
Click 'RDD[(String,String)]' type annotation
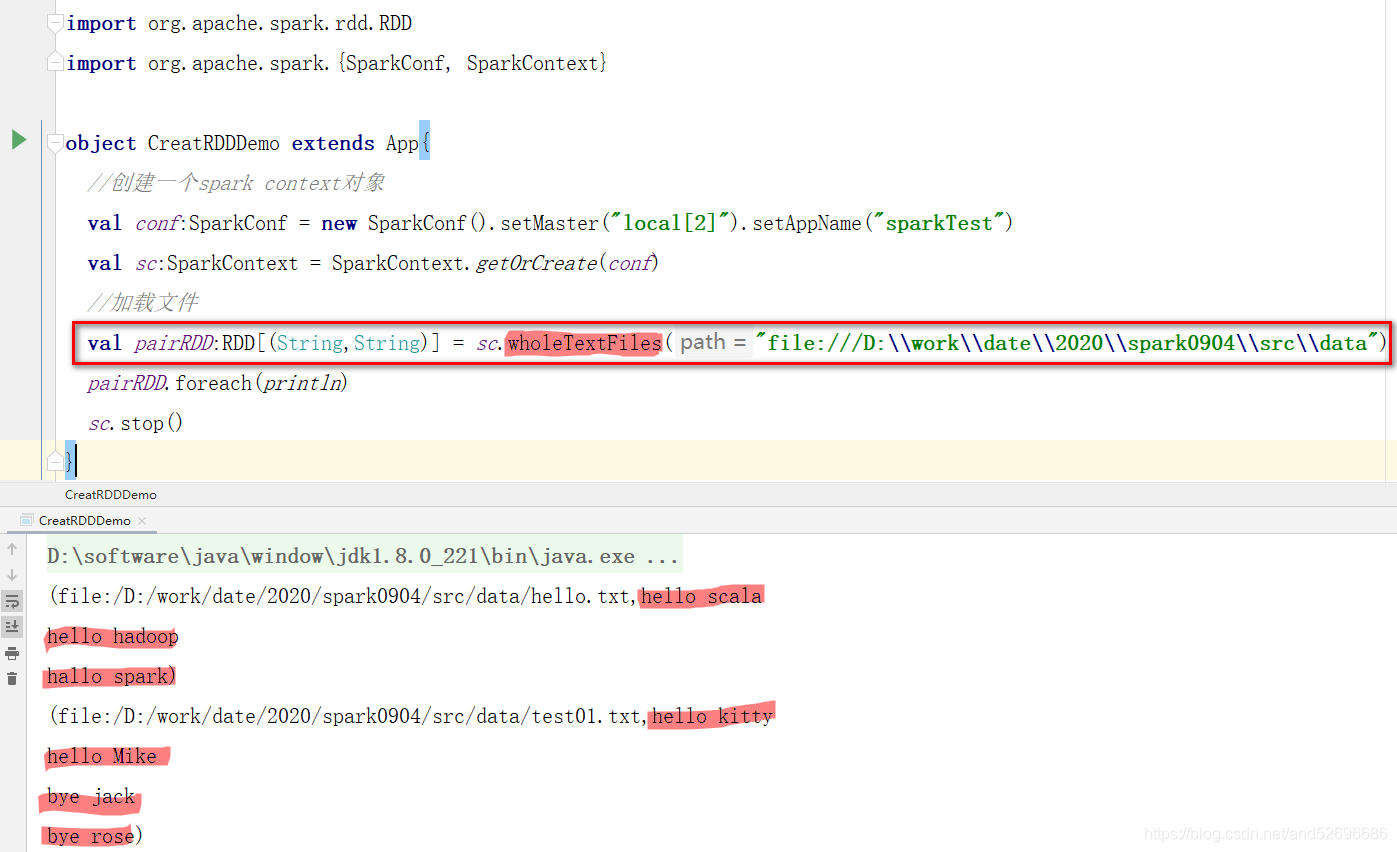tap(331, 343)
